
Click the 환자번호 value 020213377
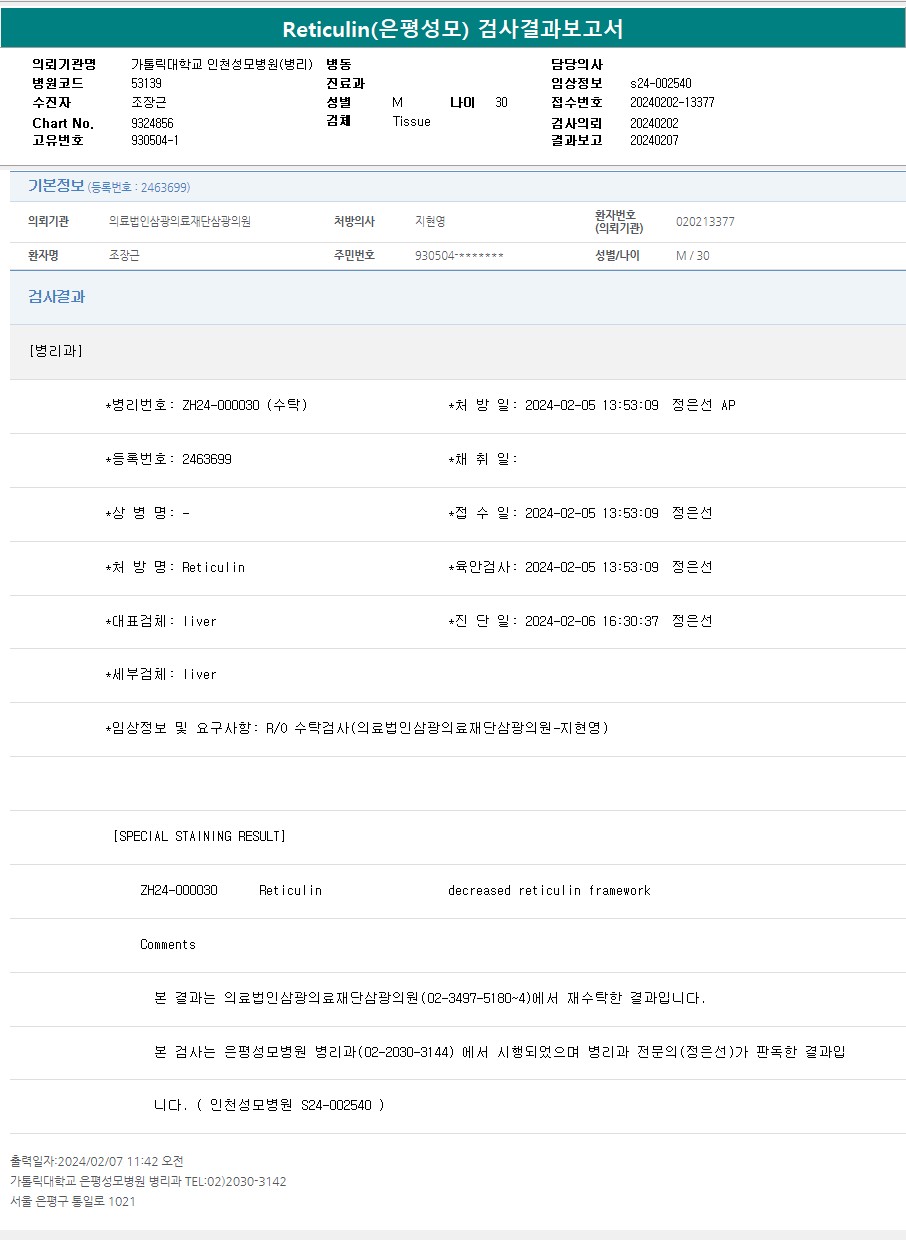(705, 222)
